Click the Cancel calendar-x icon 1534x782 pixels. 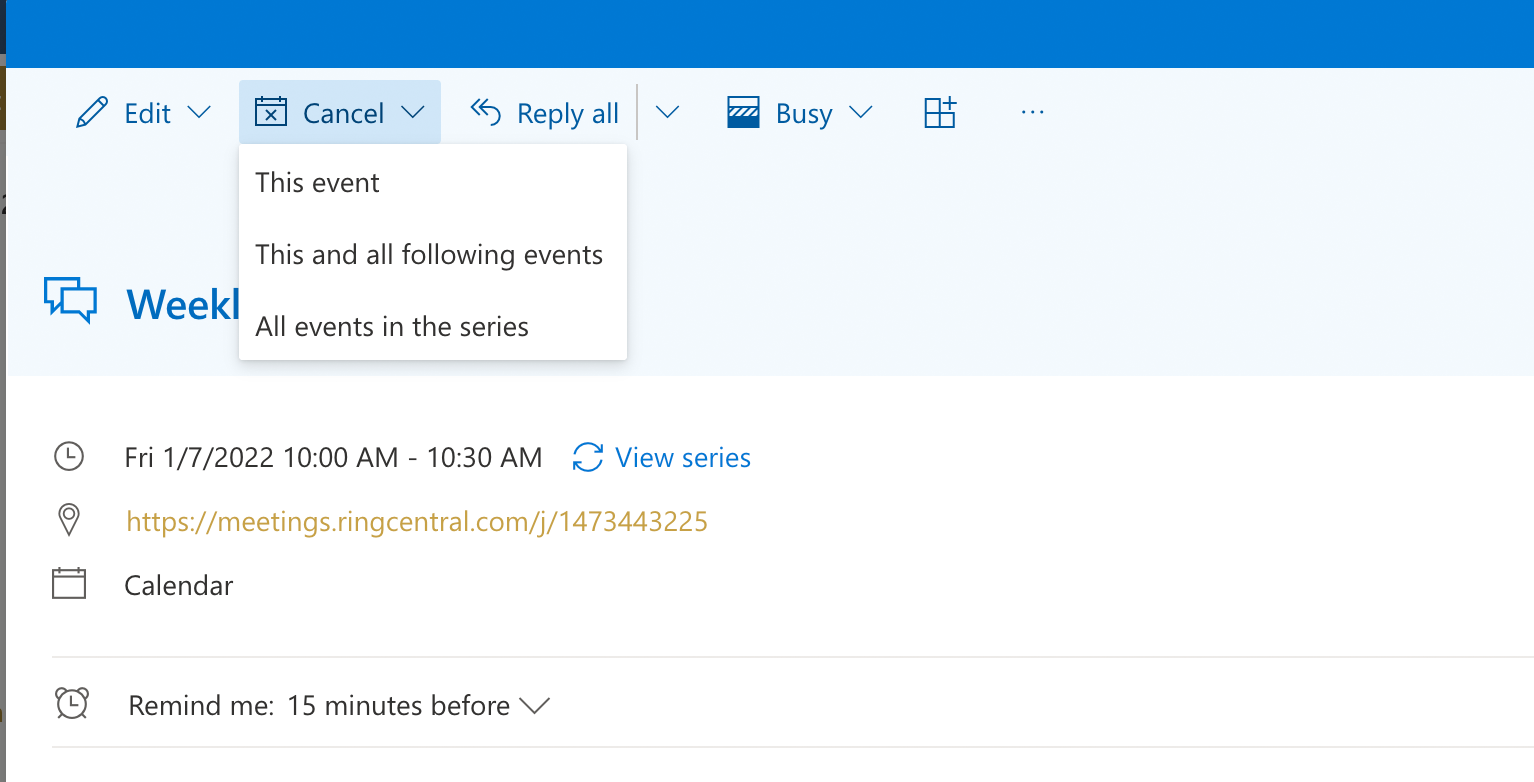tap(271, 112)
